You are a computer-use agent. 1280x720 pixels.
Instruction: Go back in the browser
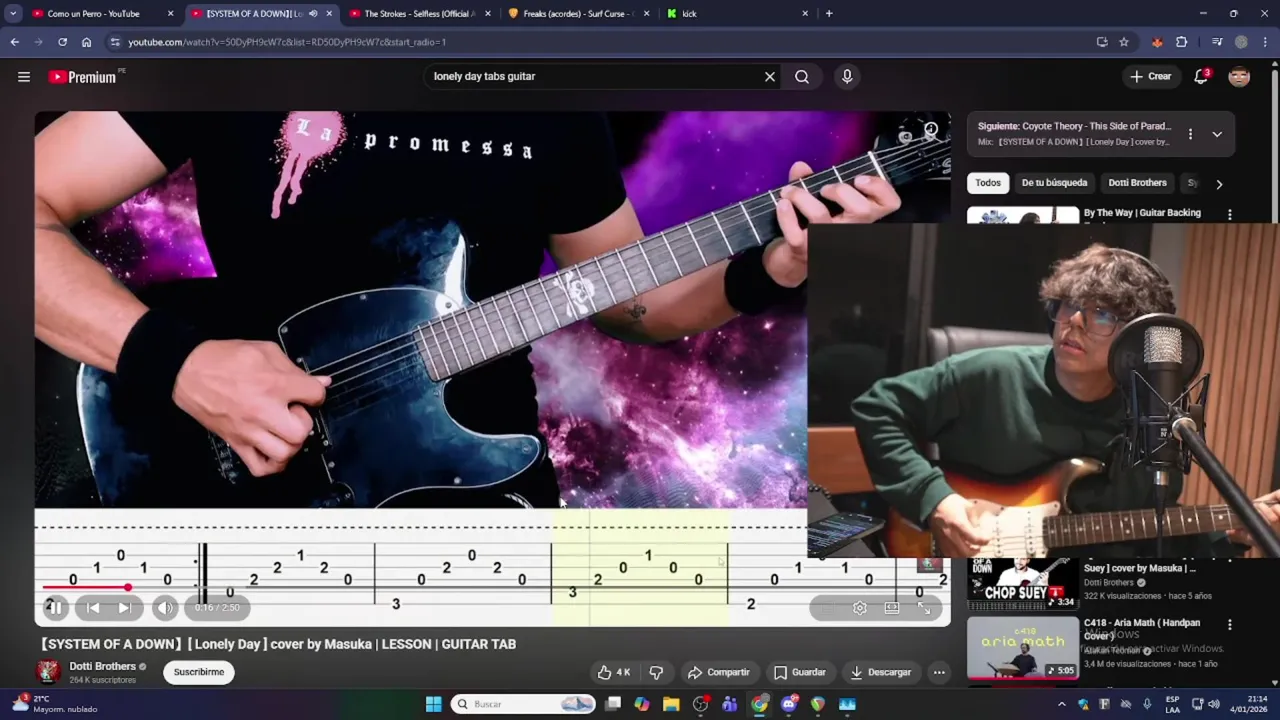coord(14,42)
